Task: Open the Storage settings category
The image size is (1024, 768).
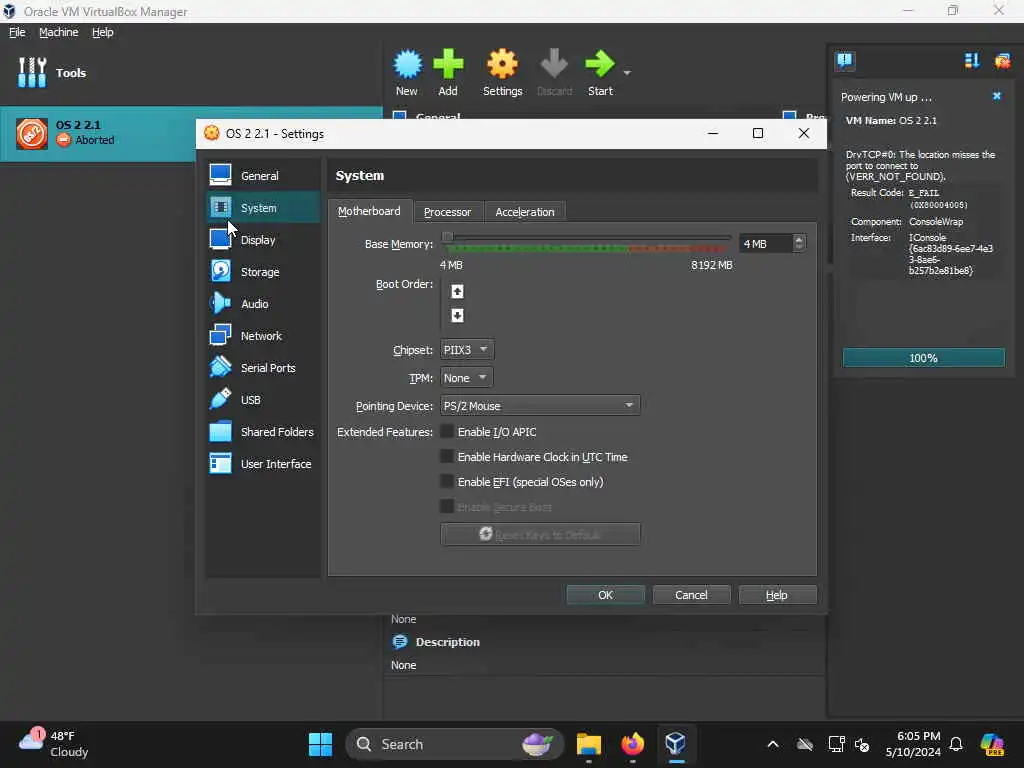Action: pyautogui.click(x=263, y=272)
